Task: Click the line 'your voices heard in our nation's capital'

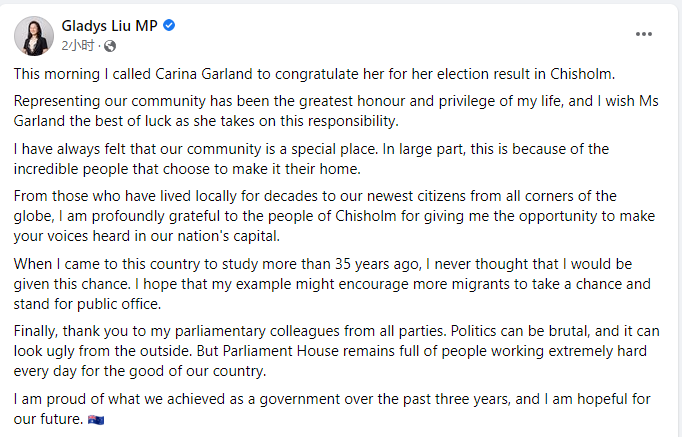Action: tap(147, 236)
